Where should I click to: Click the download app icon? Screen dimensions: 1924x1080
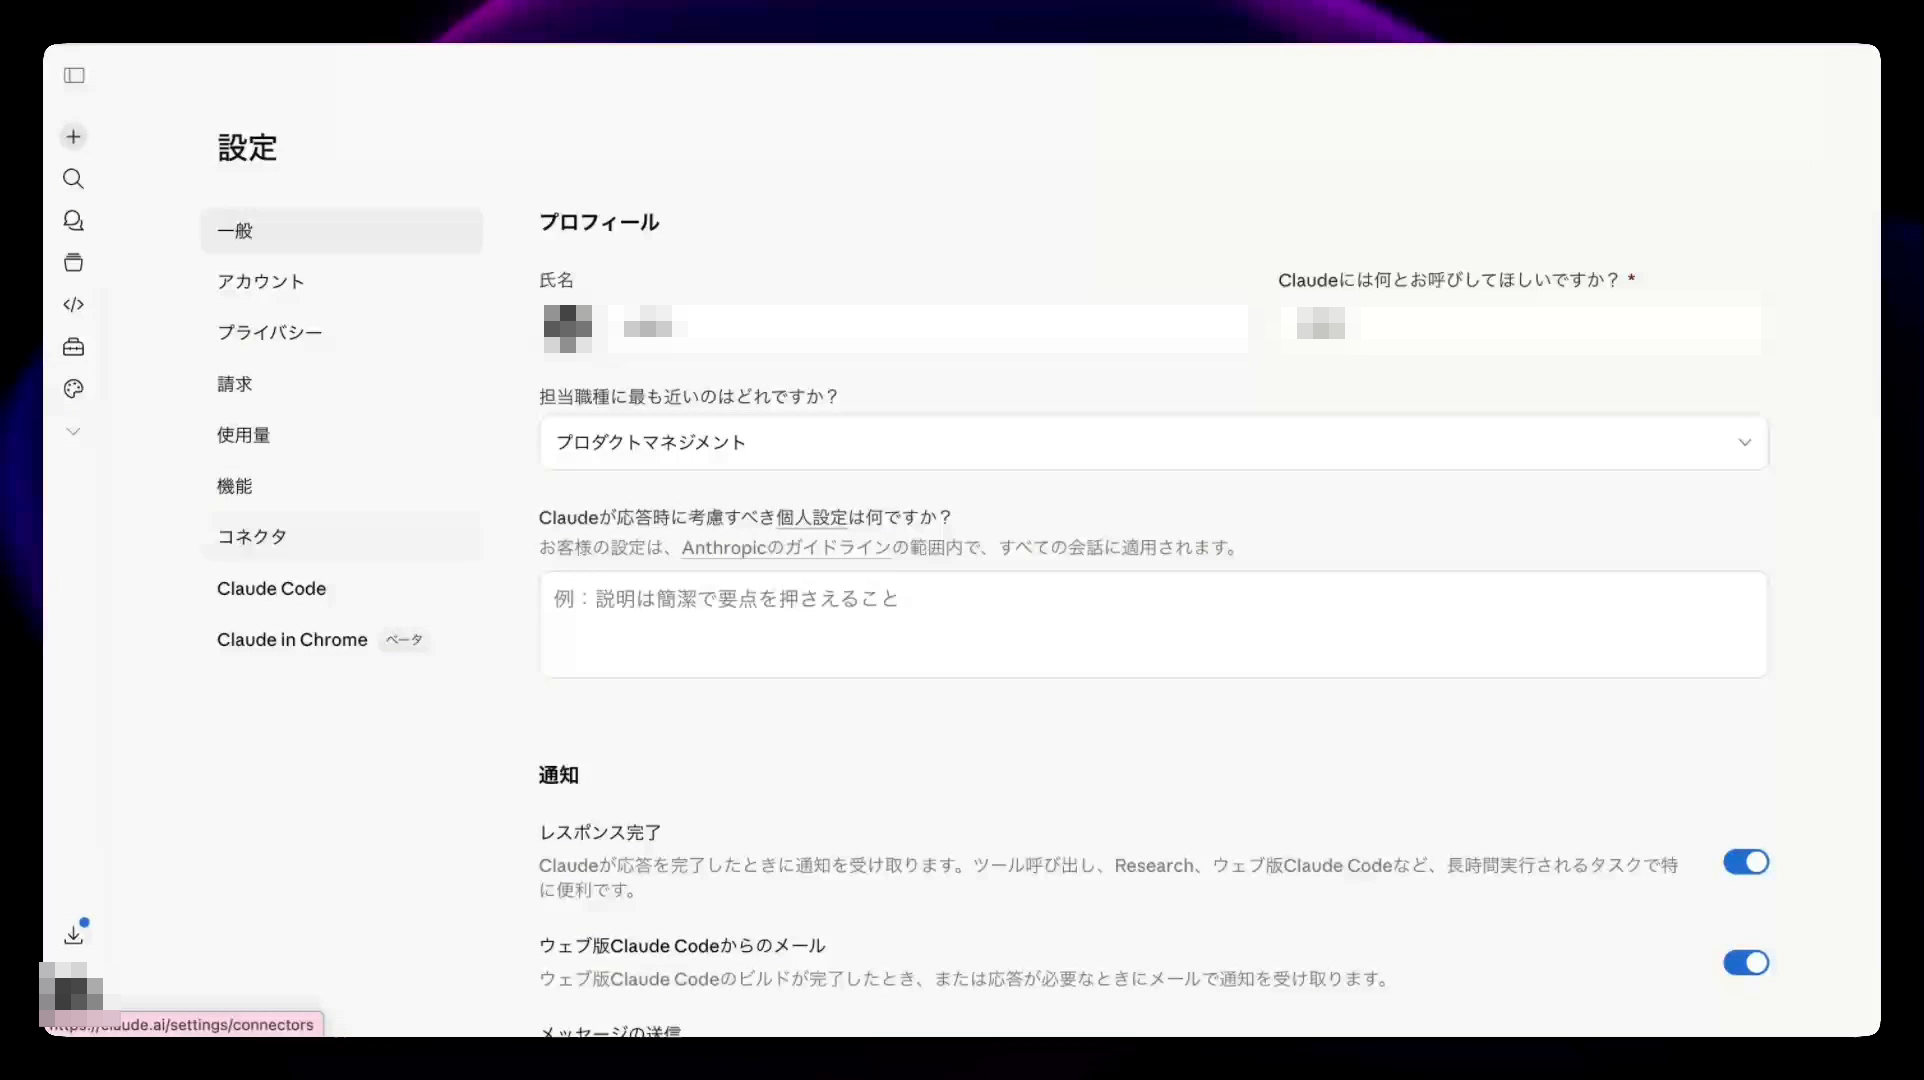(x=73, y=935)
